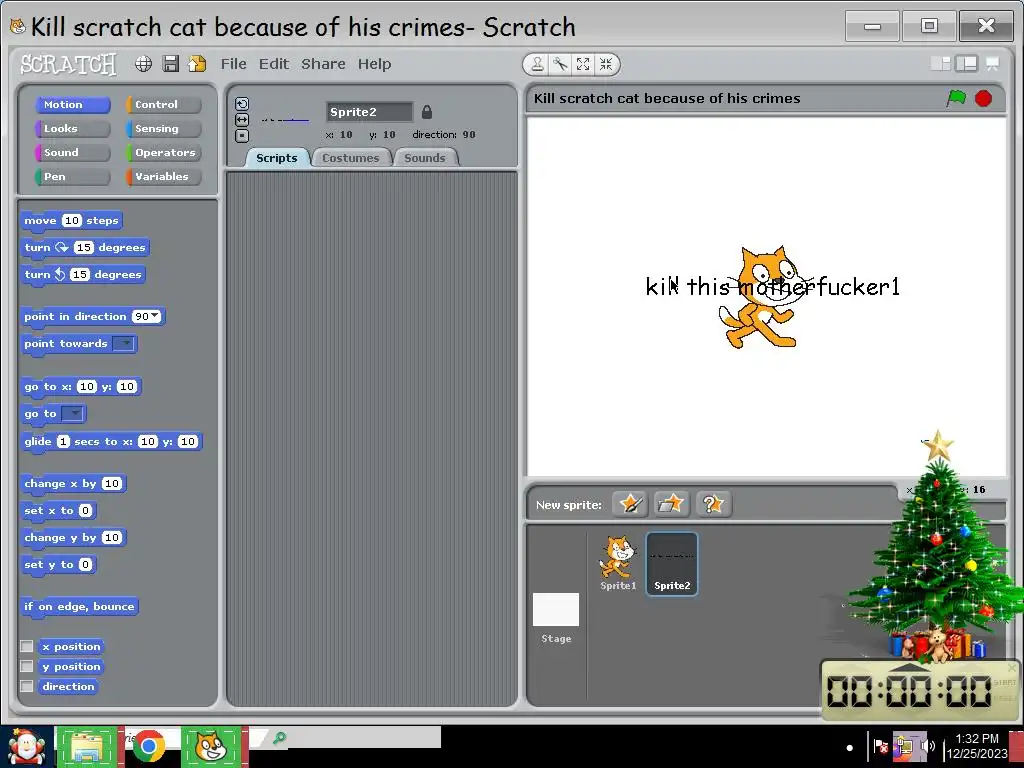Open the Operators blocks category
Viewport: 1024px width, 768px height.
point(163,153)
